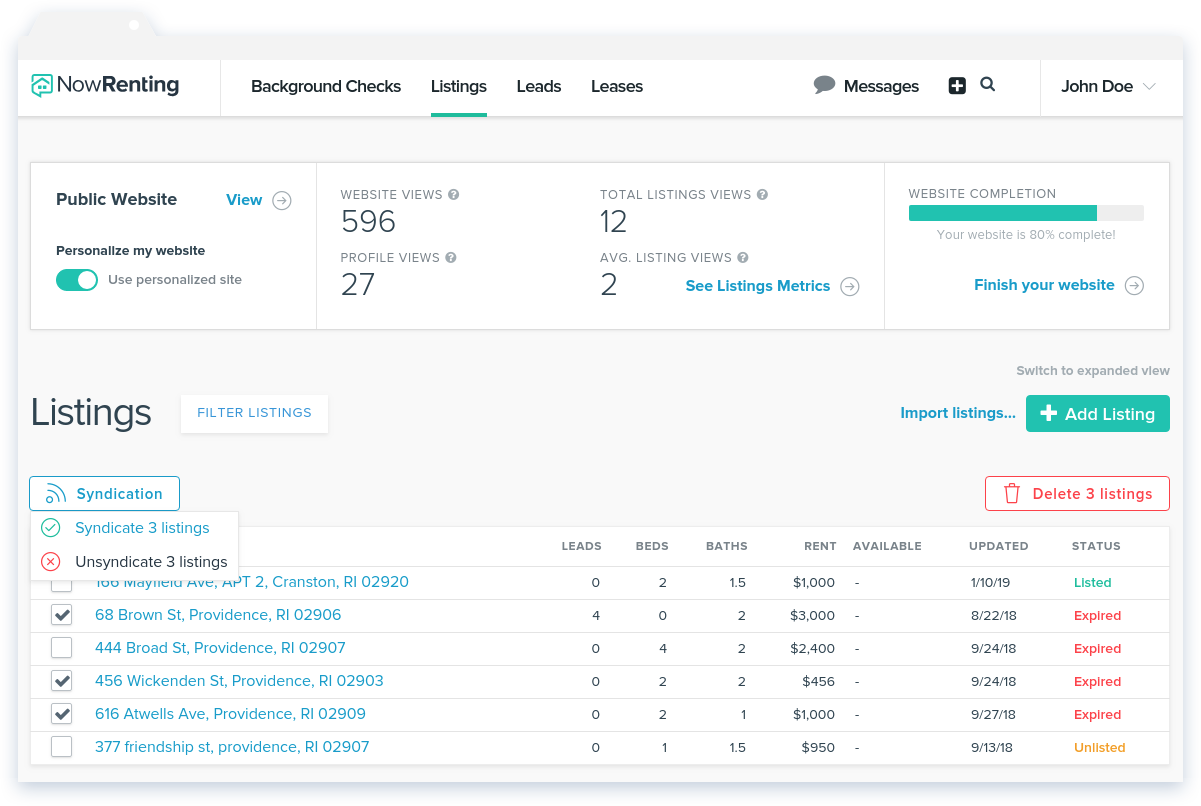Go to Background Checks tab

coord(326,86)
